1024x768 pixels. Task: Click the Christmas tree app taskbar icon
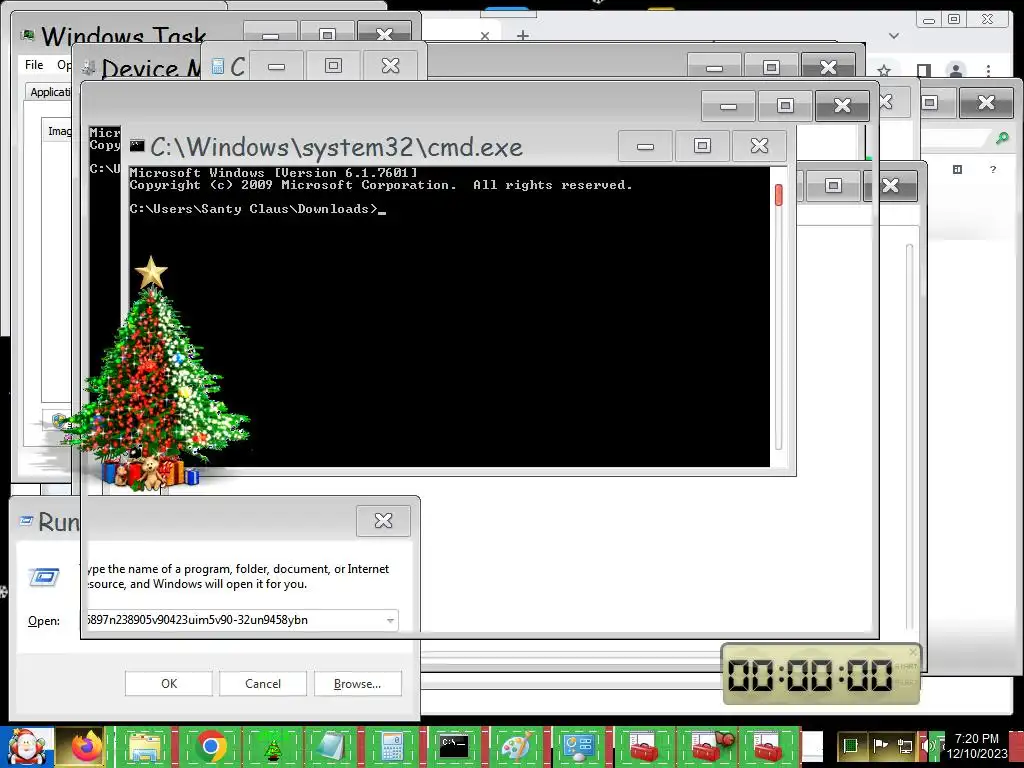272,747
